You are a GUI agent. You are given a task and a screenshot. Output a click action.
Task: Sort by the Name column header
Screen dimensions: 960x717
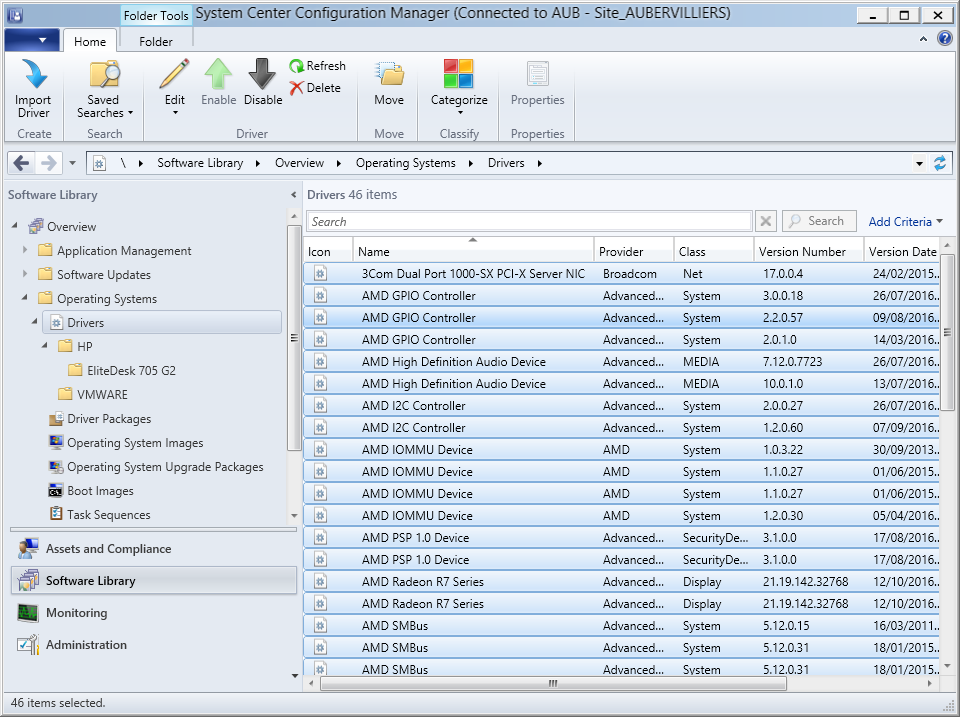tap(473, 251)
